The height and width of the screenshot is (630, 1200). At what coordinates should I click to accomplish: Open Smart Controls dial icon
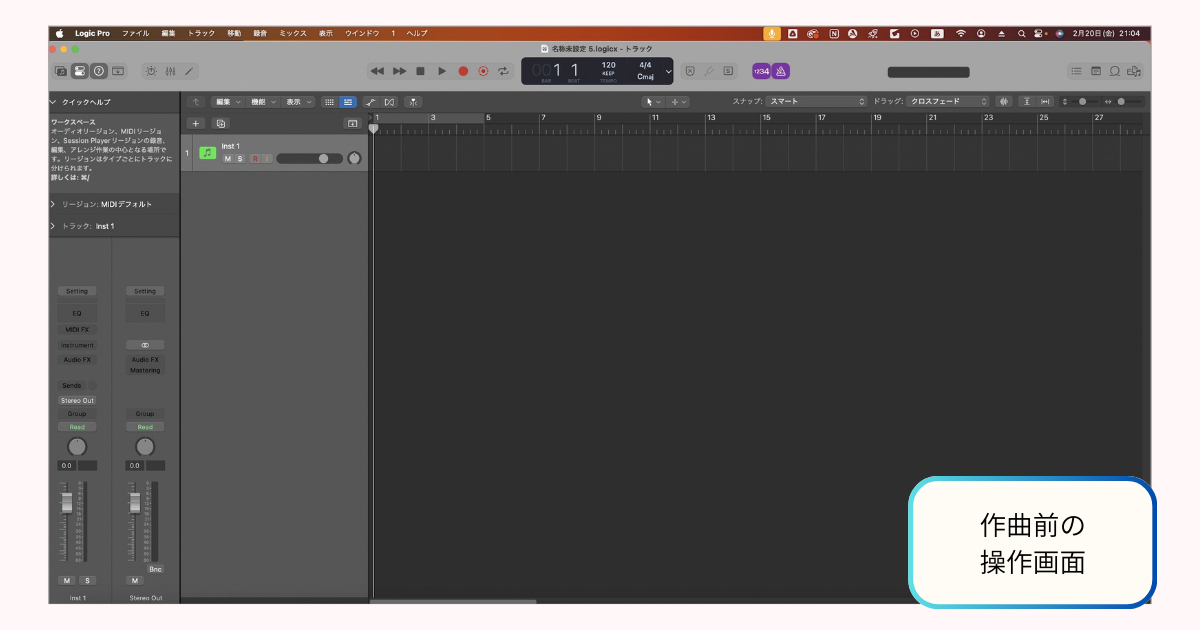pos(151,71)
